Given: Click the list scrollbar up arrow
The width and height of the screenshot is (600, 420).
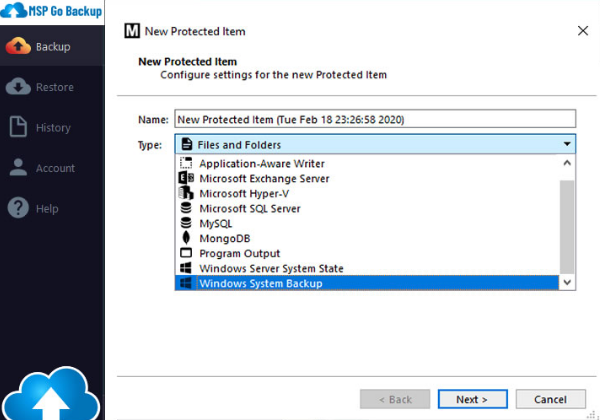Looking at the screenshot, I should [567, 163].
